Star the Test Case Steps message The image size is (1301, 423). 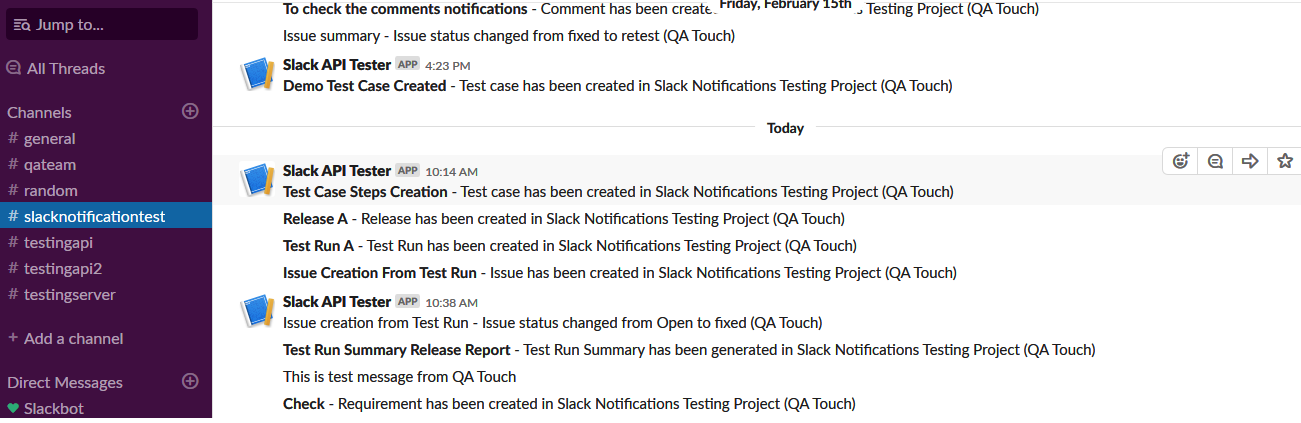(1285, 160)
